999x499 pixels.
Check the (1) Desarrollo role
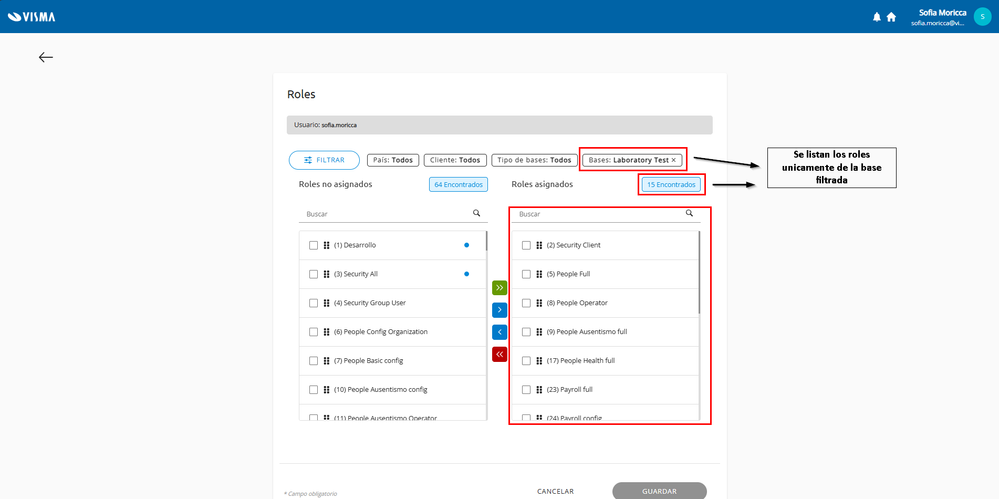point(313,245)
